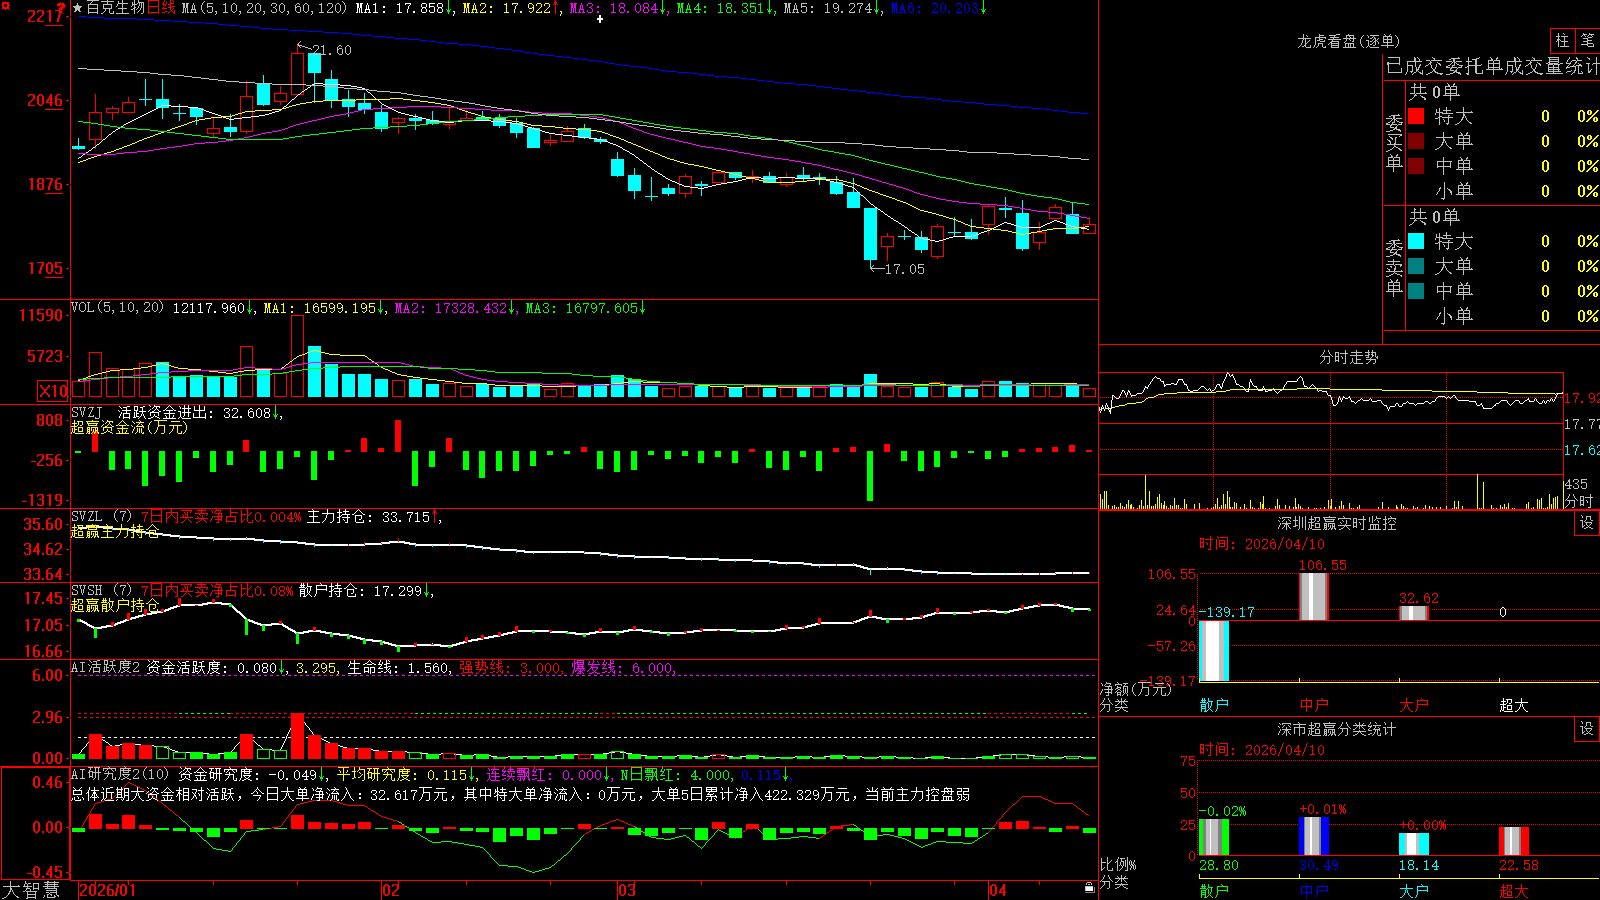
Task: Click the red 超大 label in 深市超赢分类统计
Action: pyautogui.click(x=1514, y=890)
